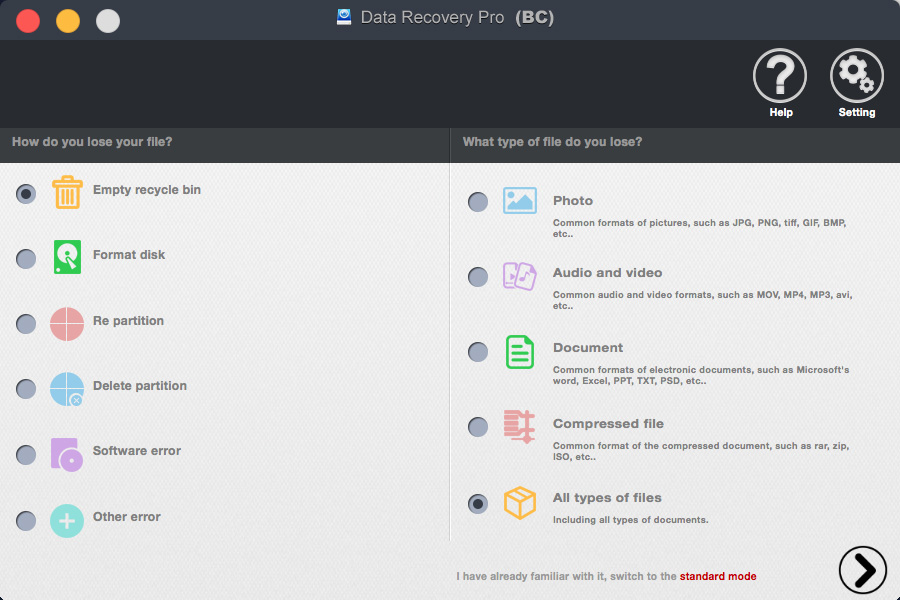
Task: Select the Format disk radio button
Action: click(26, 259)
